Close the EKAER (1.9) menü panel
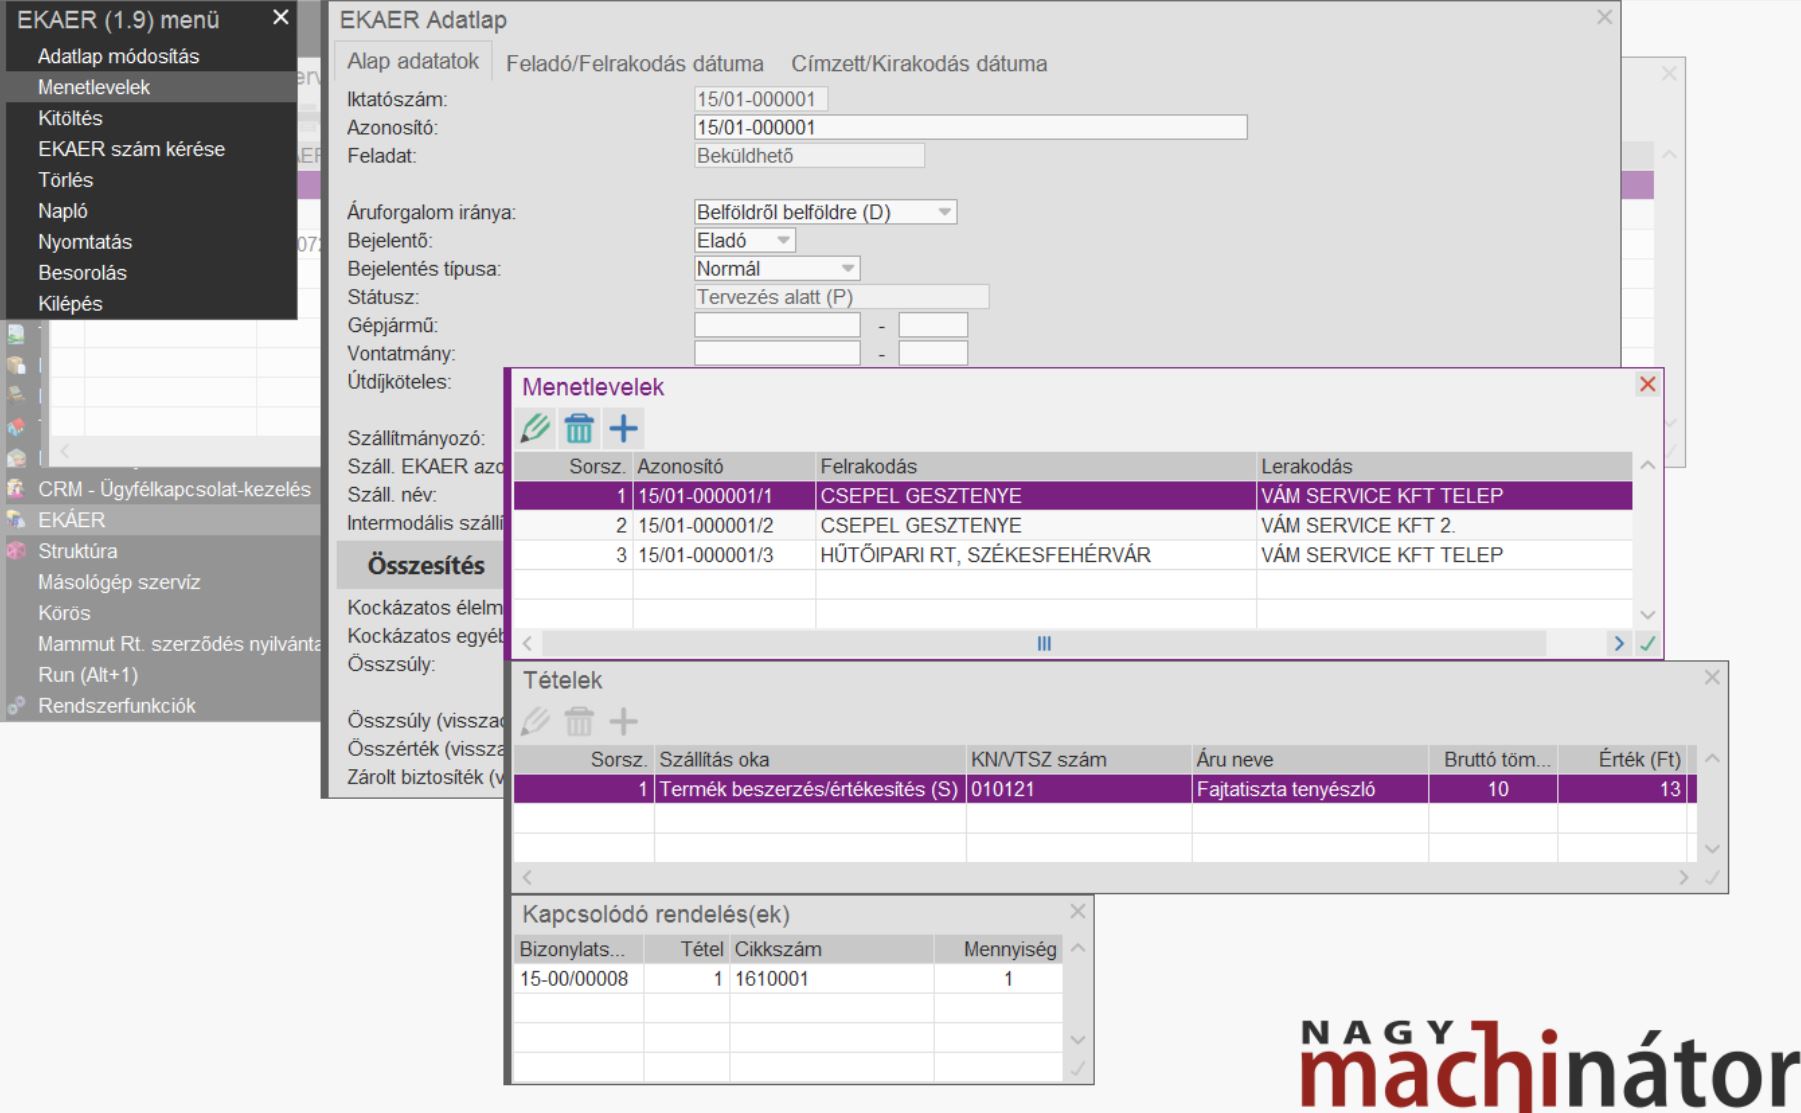1801x1113 pixels. click(x=281, y=18)
